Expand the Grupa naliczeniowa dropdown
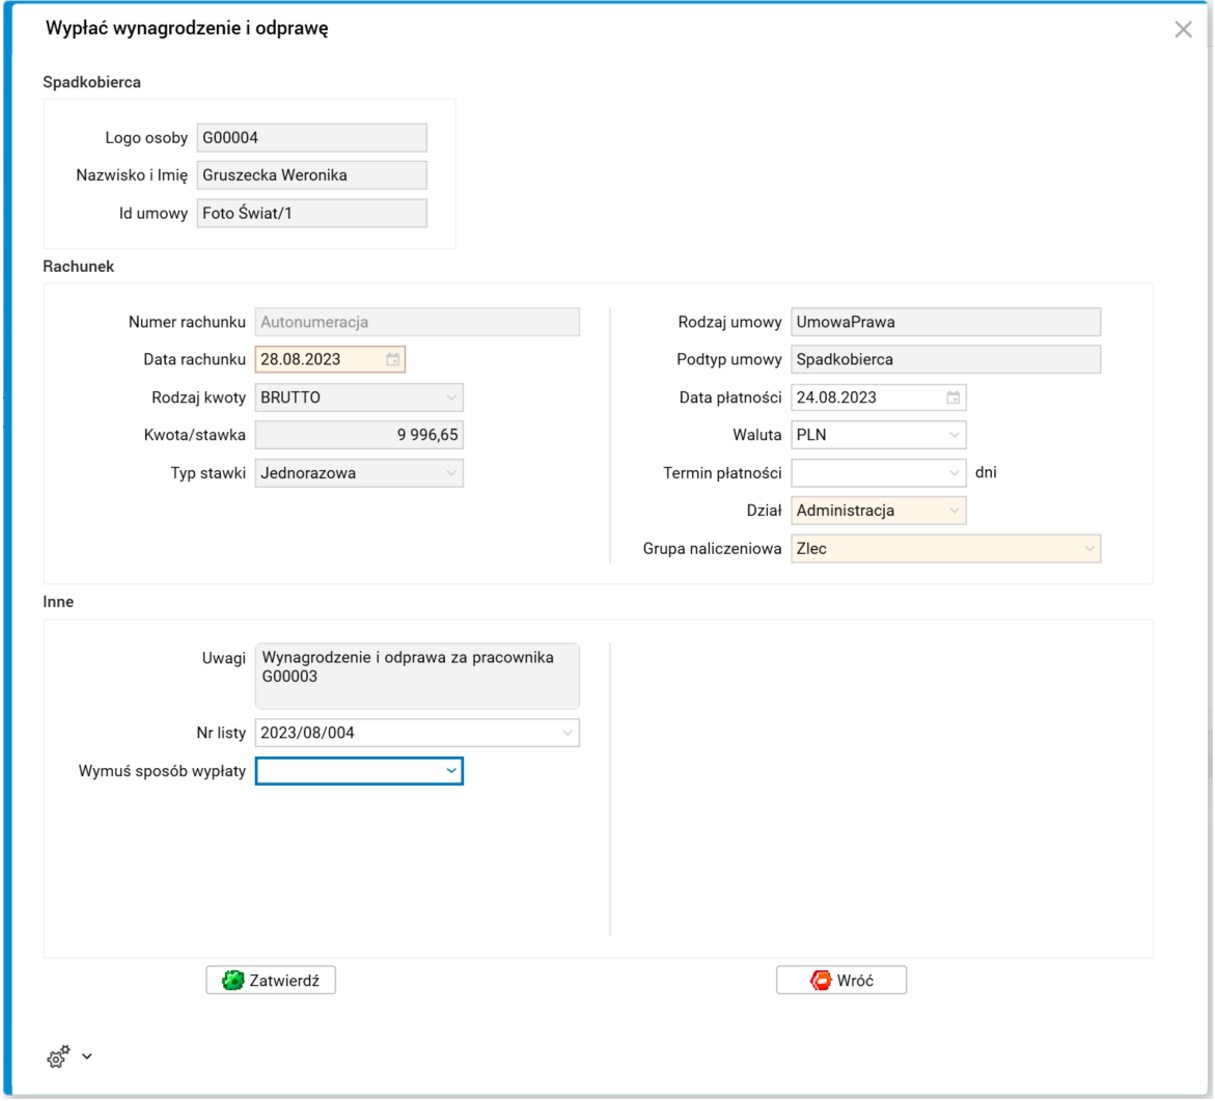The height and width of the screenshot is (1101, 1215). [x=1089, y=549]
